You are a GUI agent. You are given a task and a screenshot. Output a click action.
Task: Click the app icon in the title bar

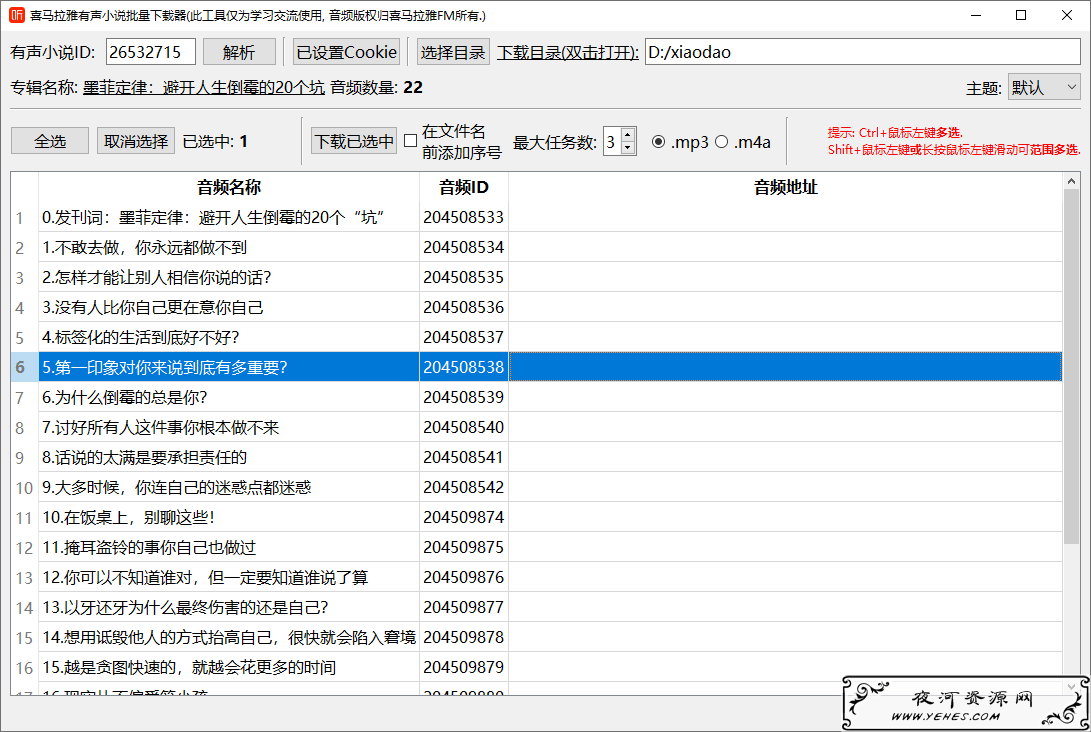[x=16, y=15]
